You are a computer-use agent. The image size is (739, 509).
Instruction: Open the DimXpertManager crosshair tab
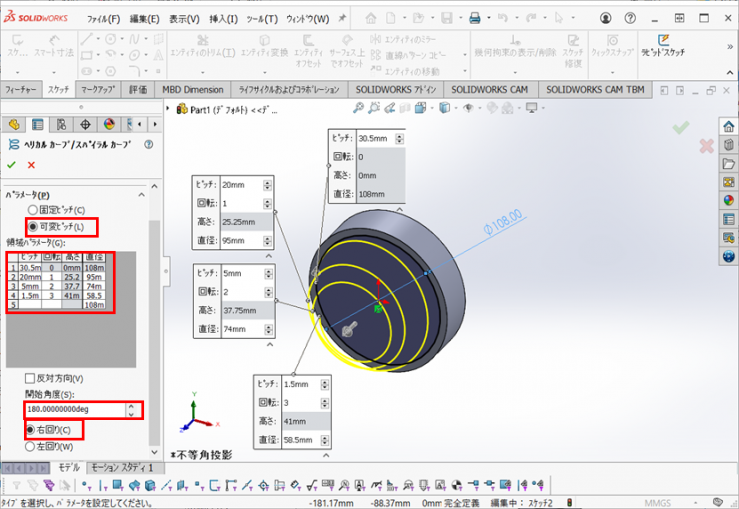pyautogui.click(x=85, y=124)
